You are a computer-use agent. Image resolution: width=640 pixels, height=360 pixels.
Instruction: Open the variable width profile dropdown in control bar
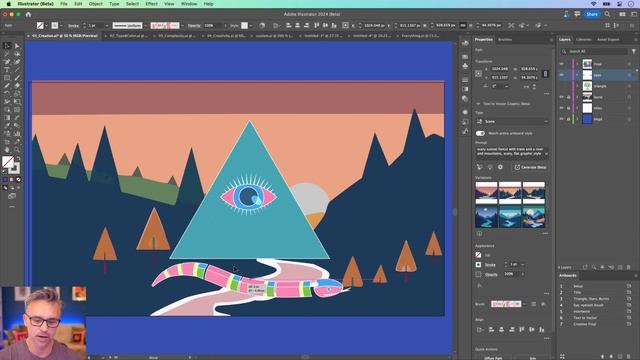[x=146, y=25]
